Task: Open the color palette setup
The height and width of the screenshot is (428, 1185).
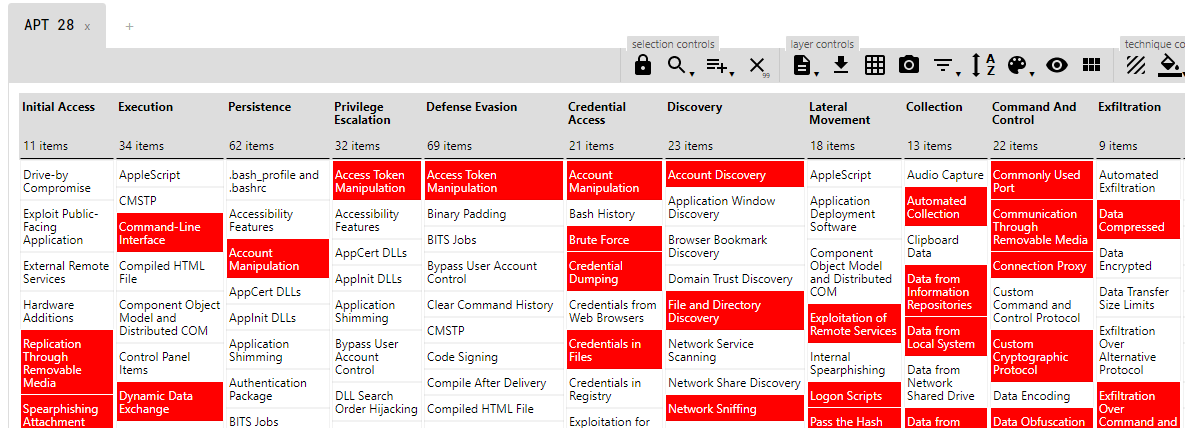Action: (1018, 66)
